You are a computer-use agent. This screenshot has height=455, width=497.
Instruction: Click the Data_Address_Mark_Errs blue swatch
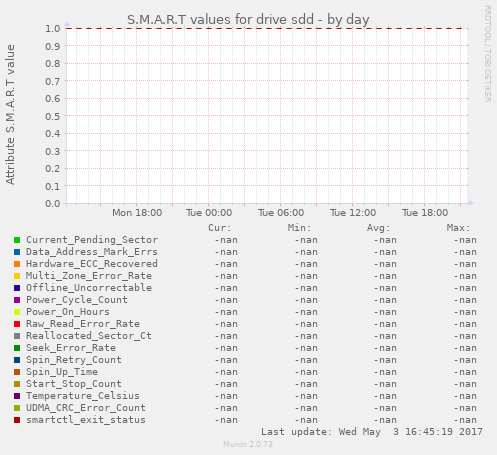click(17, 252)
